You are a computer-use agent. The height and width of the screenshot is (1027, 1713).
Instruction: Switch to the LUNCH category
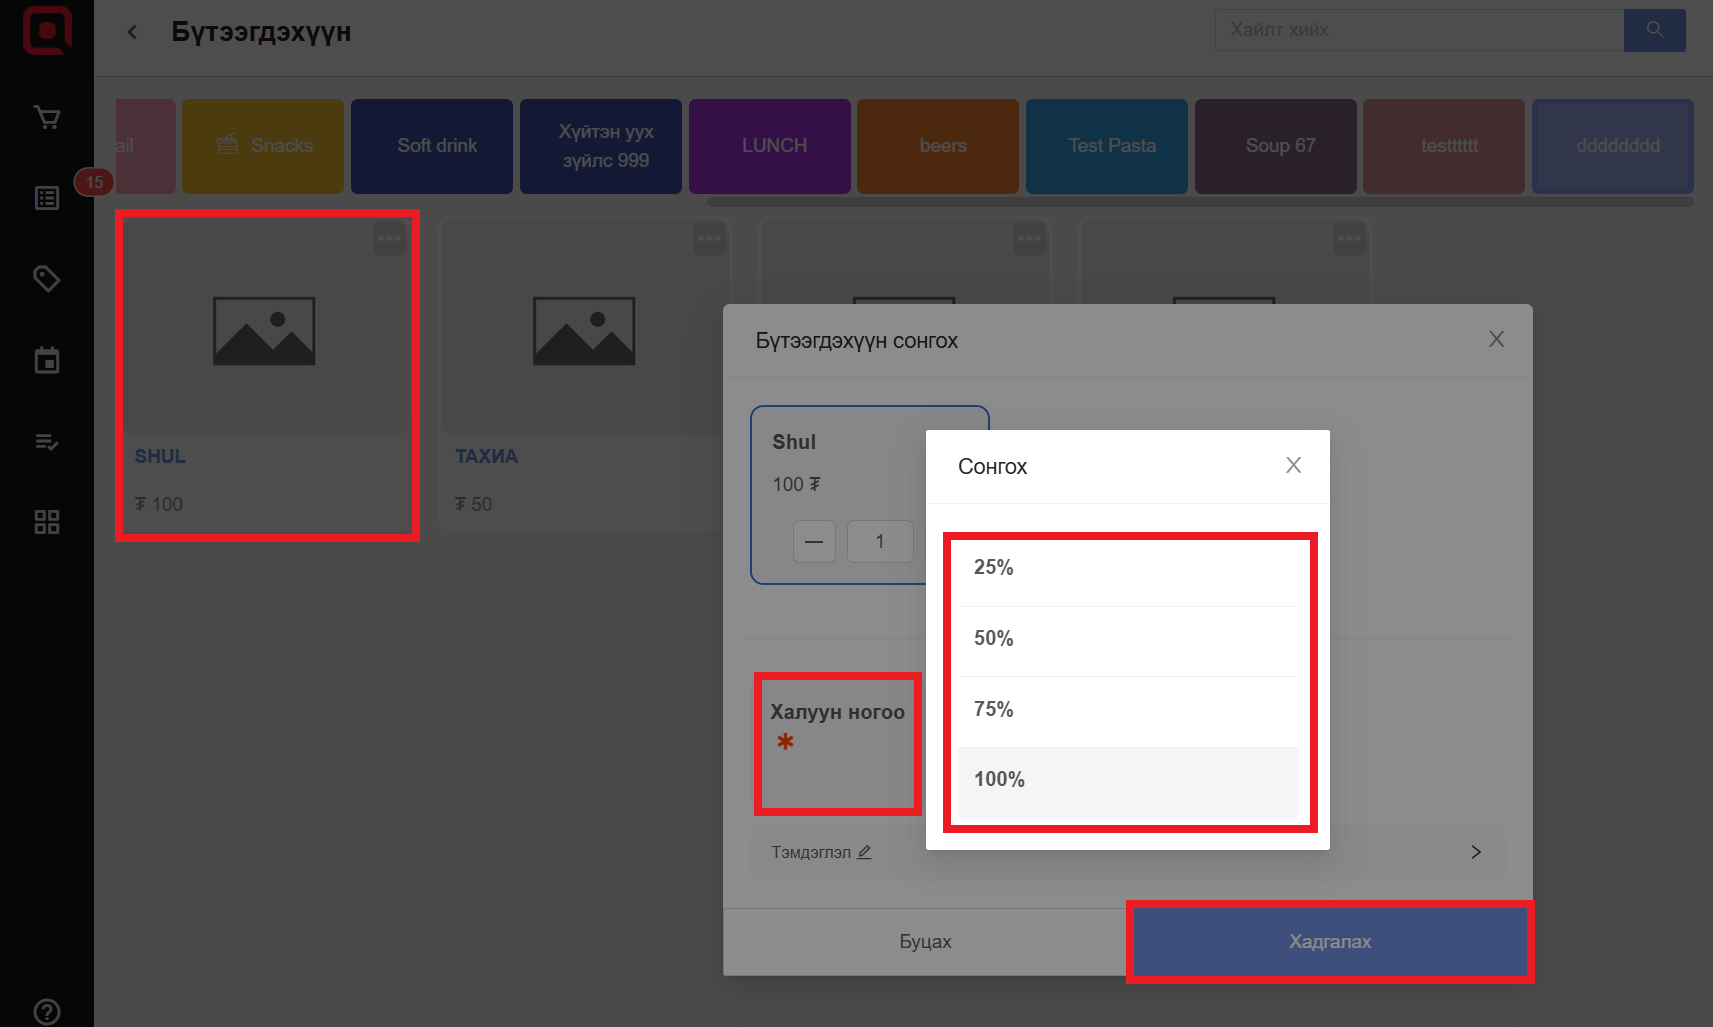[774, 146]
